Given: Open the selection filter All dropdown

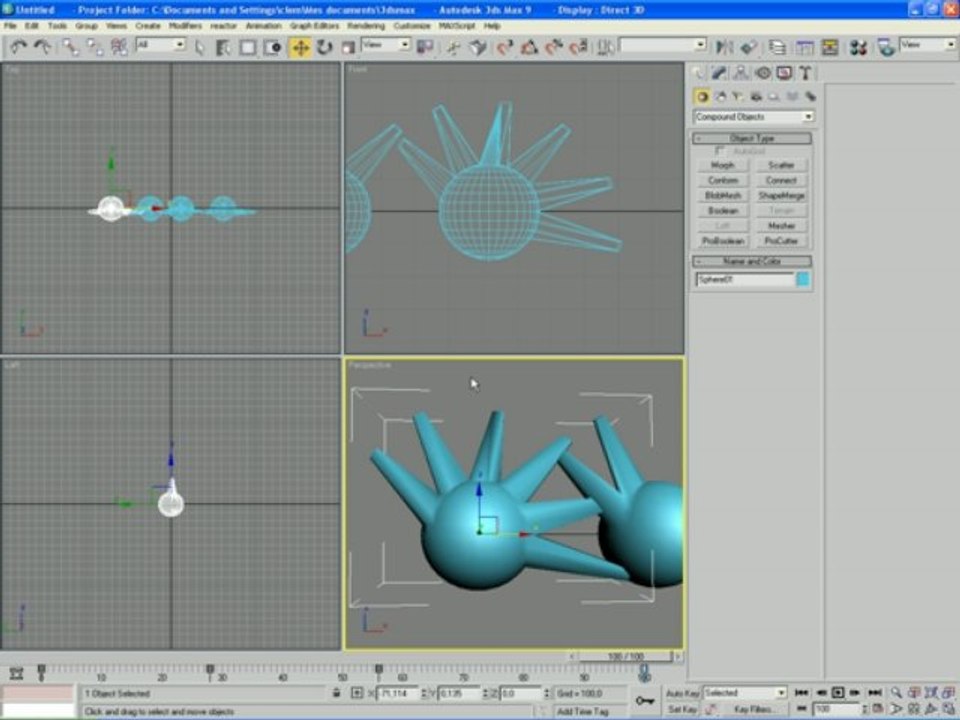Looking at the screenshot, I should coord(160,45).
